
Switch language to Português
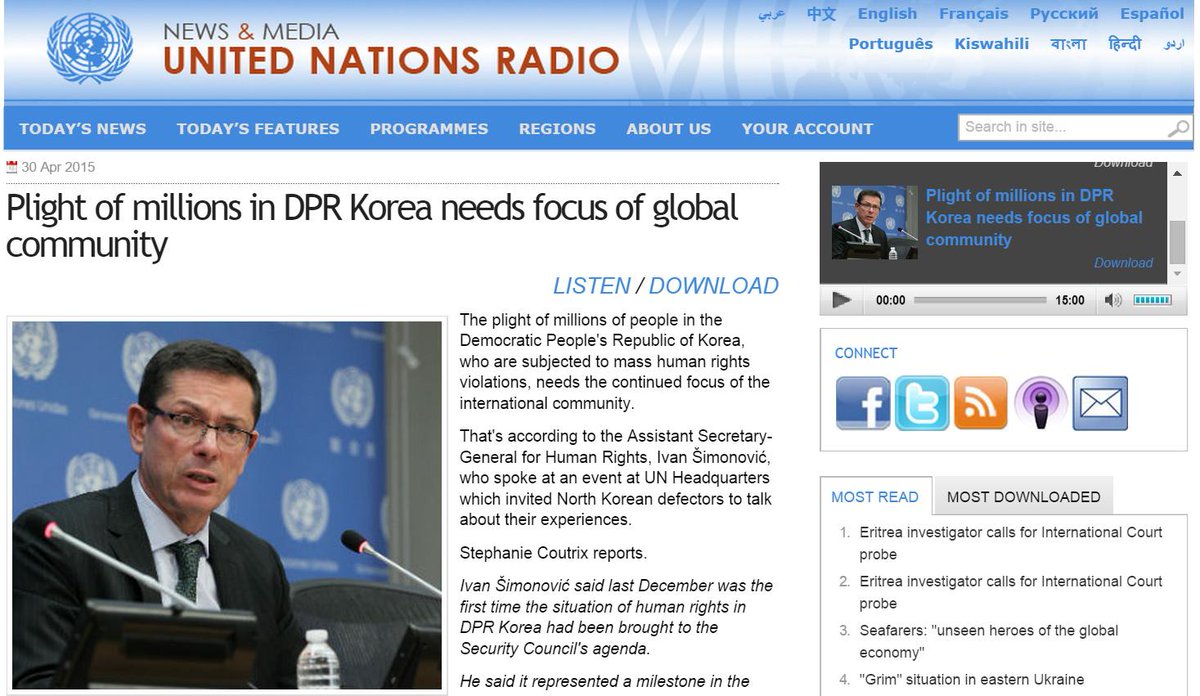890,44
